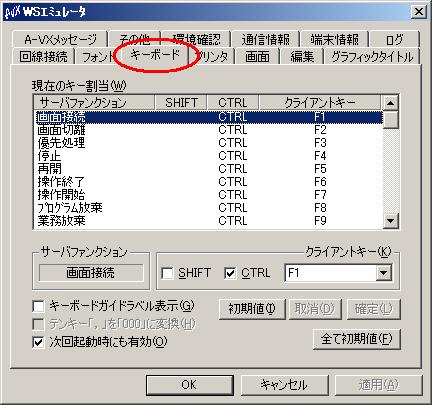Enable the SHIFT checkbox

tap(167, 273)
